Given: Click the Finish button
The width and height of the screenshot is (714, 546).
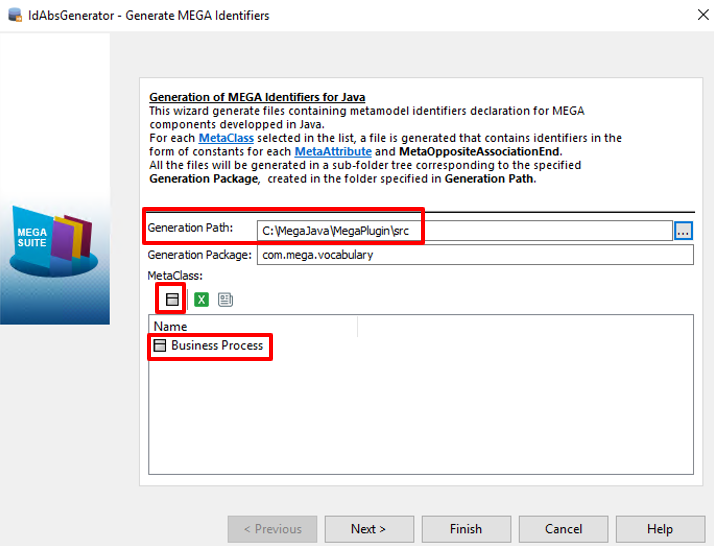Looking at the screenshot, I should pos(466,529).
